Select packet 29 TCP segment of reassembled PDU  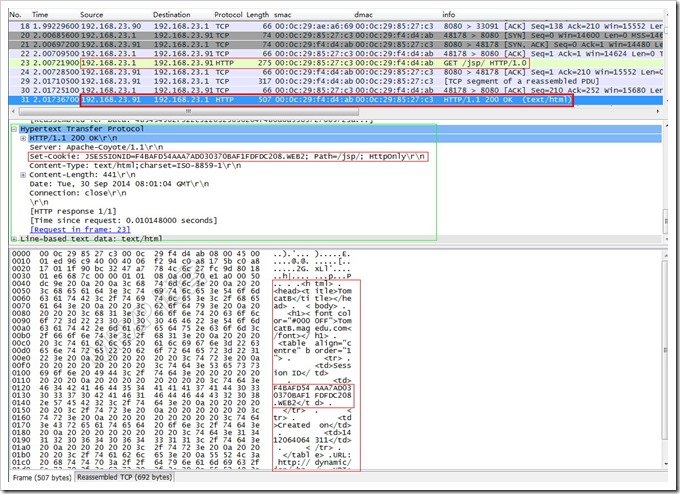[336, 81]
